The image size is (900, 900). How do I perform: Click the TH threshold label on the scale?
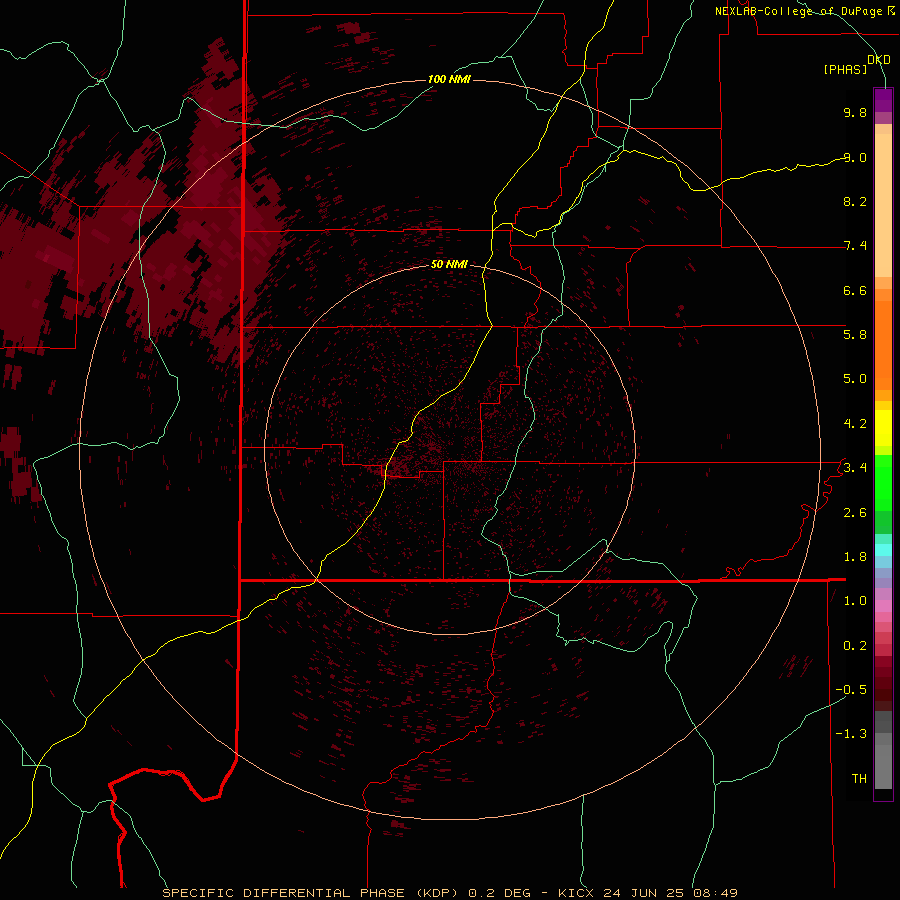point(859,779)
